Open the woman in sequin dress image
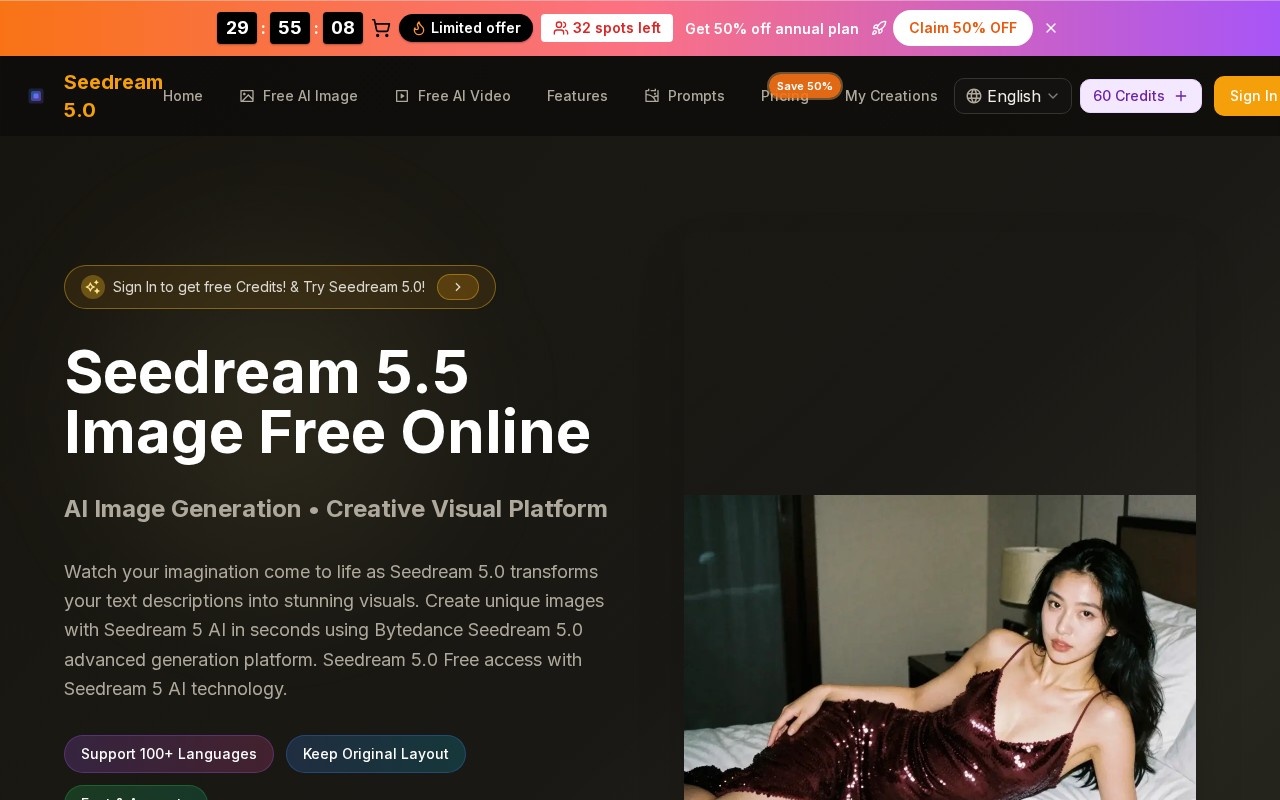Screen dimensions: 1280x800 click(x=940, y=647)
